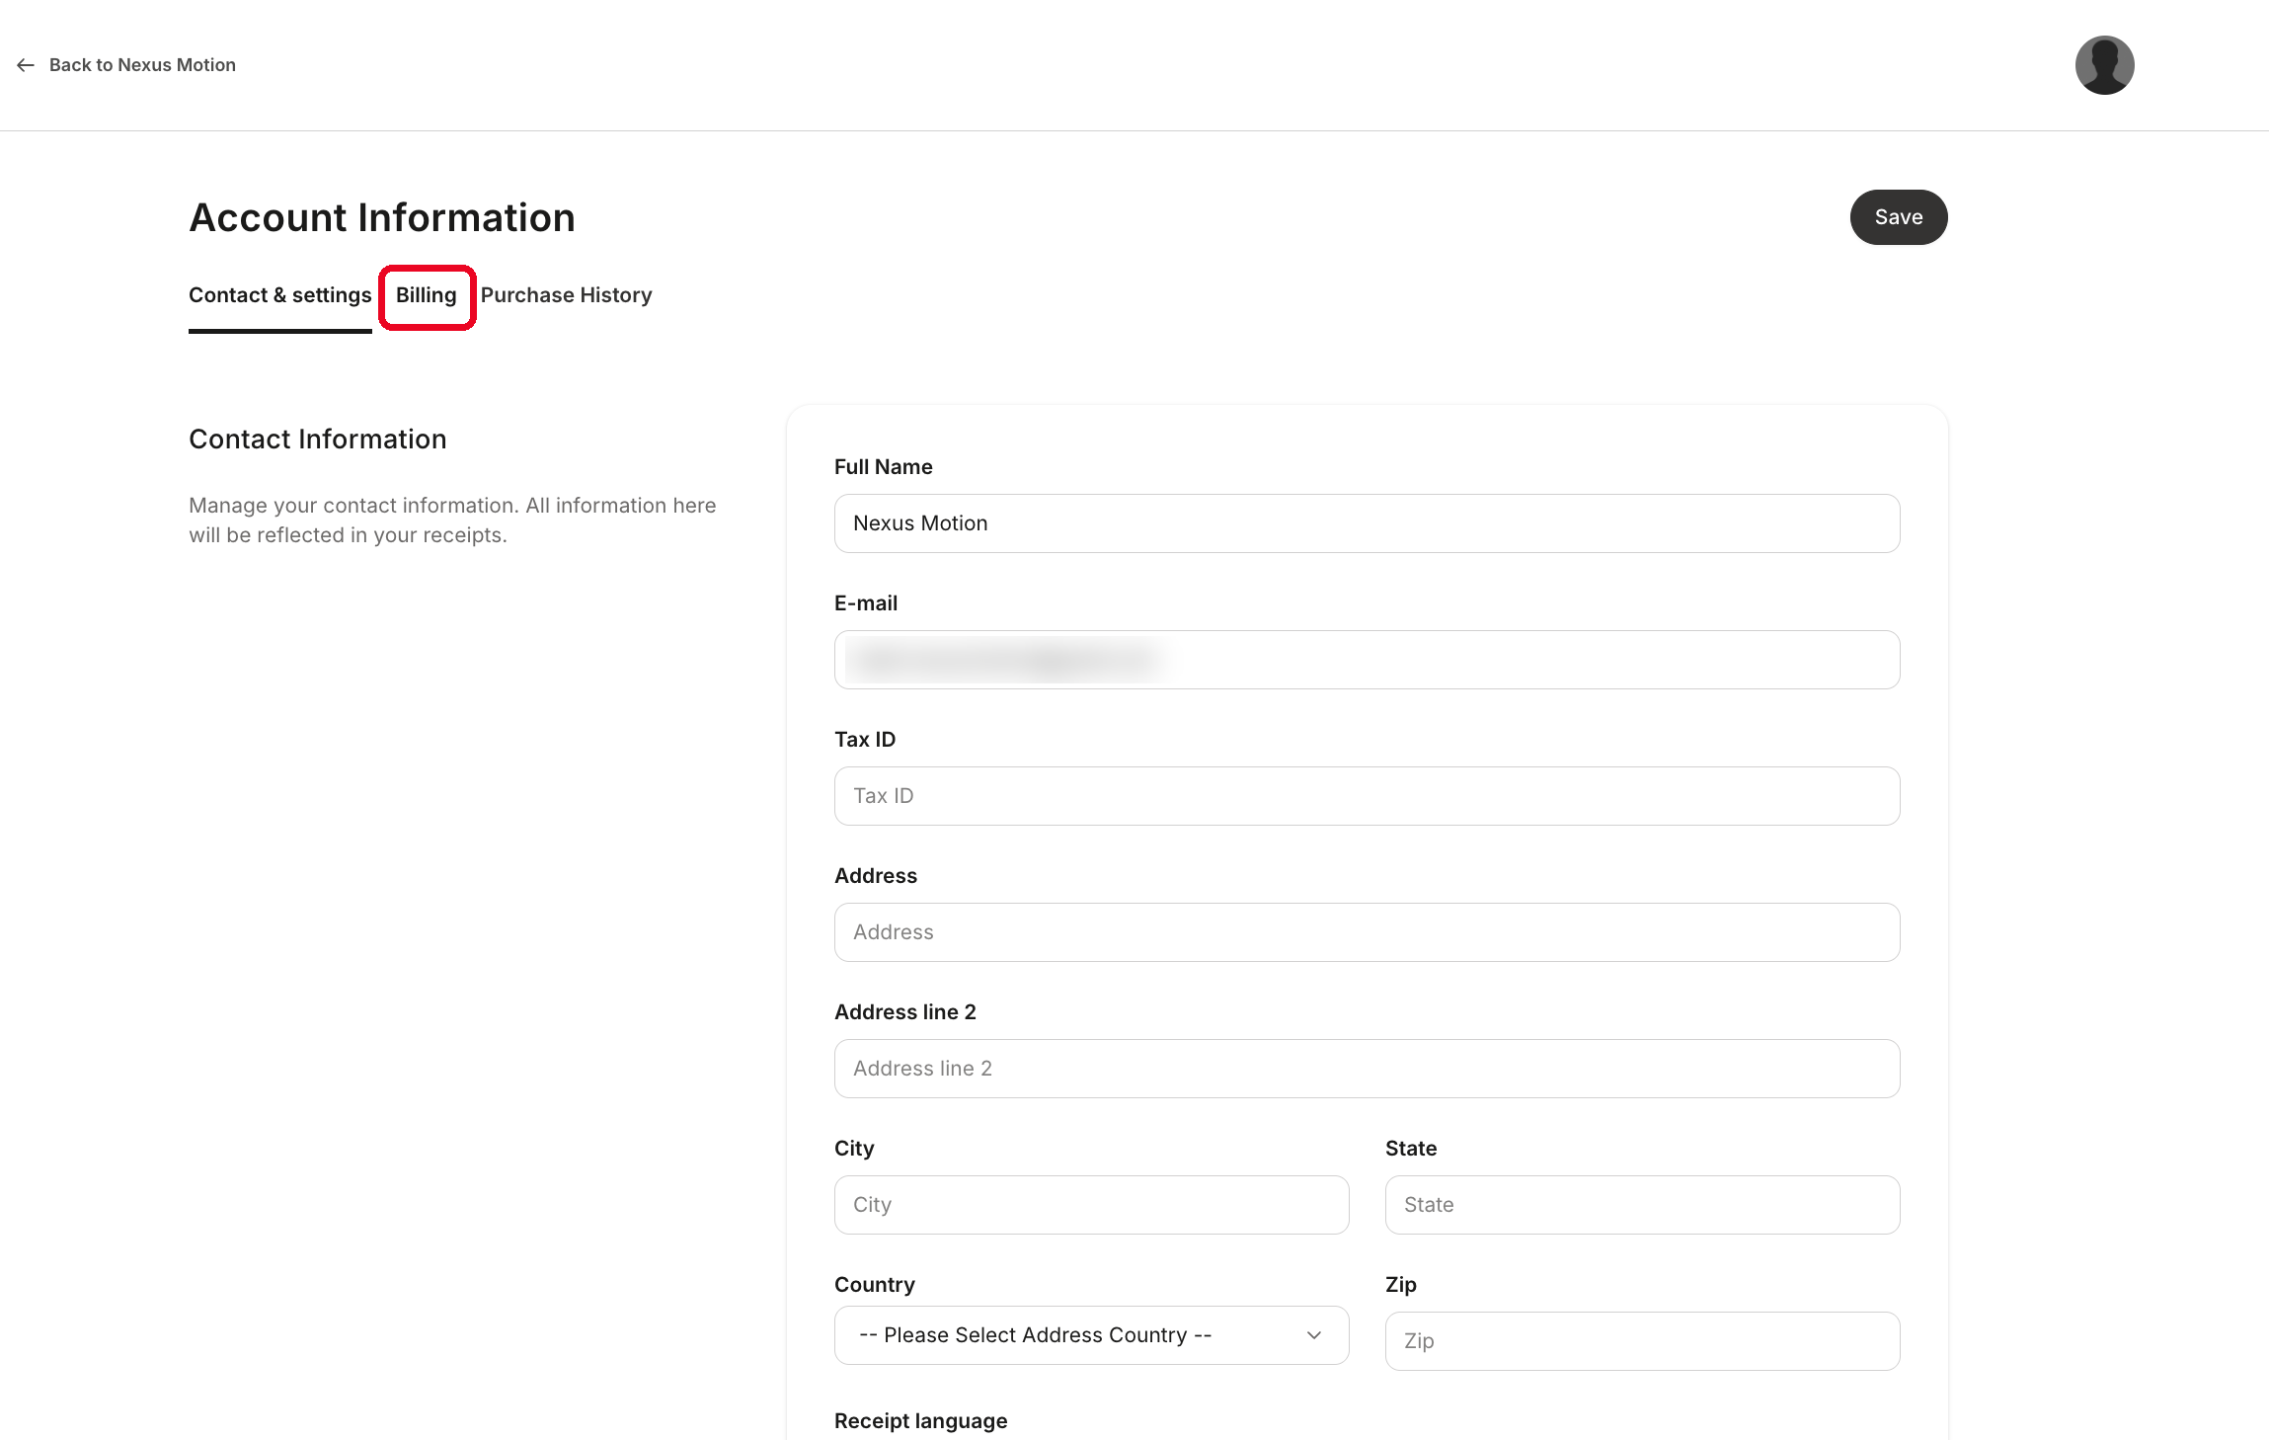
Task: Save the account information
Action: tap(1897, 217)
